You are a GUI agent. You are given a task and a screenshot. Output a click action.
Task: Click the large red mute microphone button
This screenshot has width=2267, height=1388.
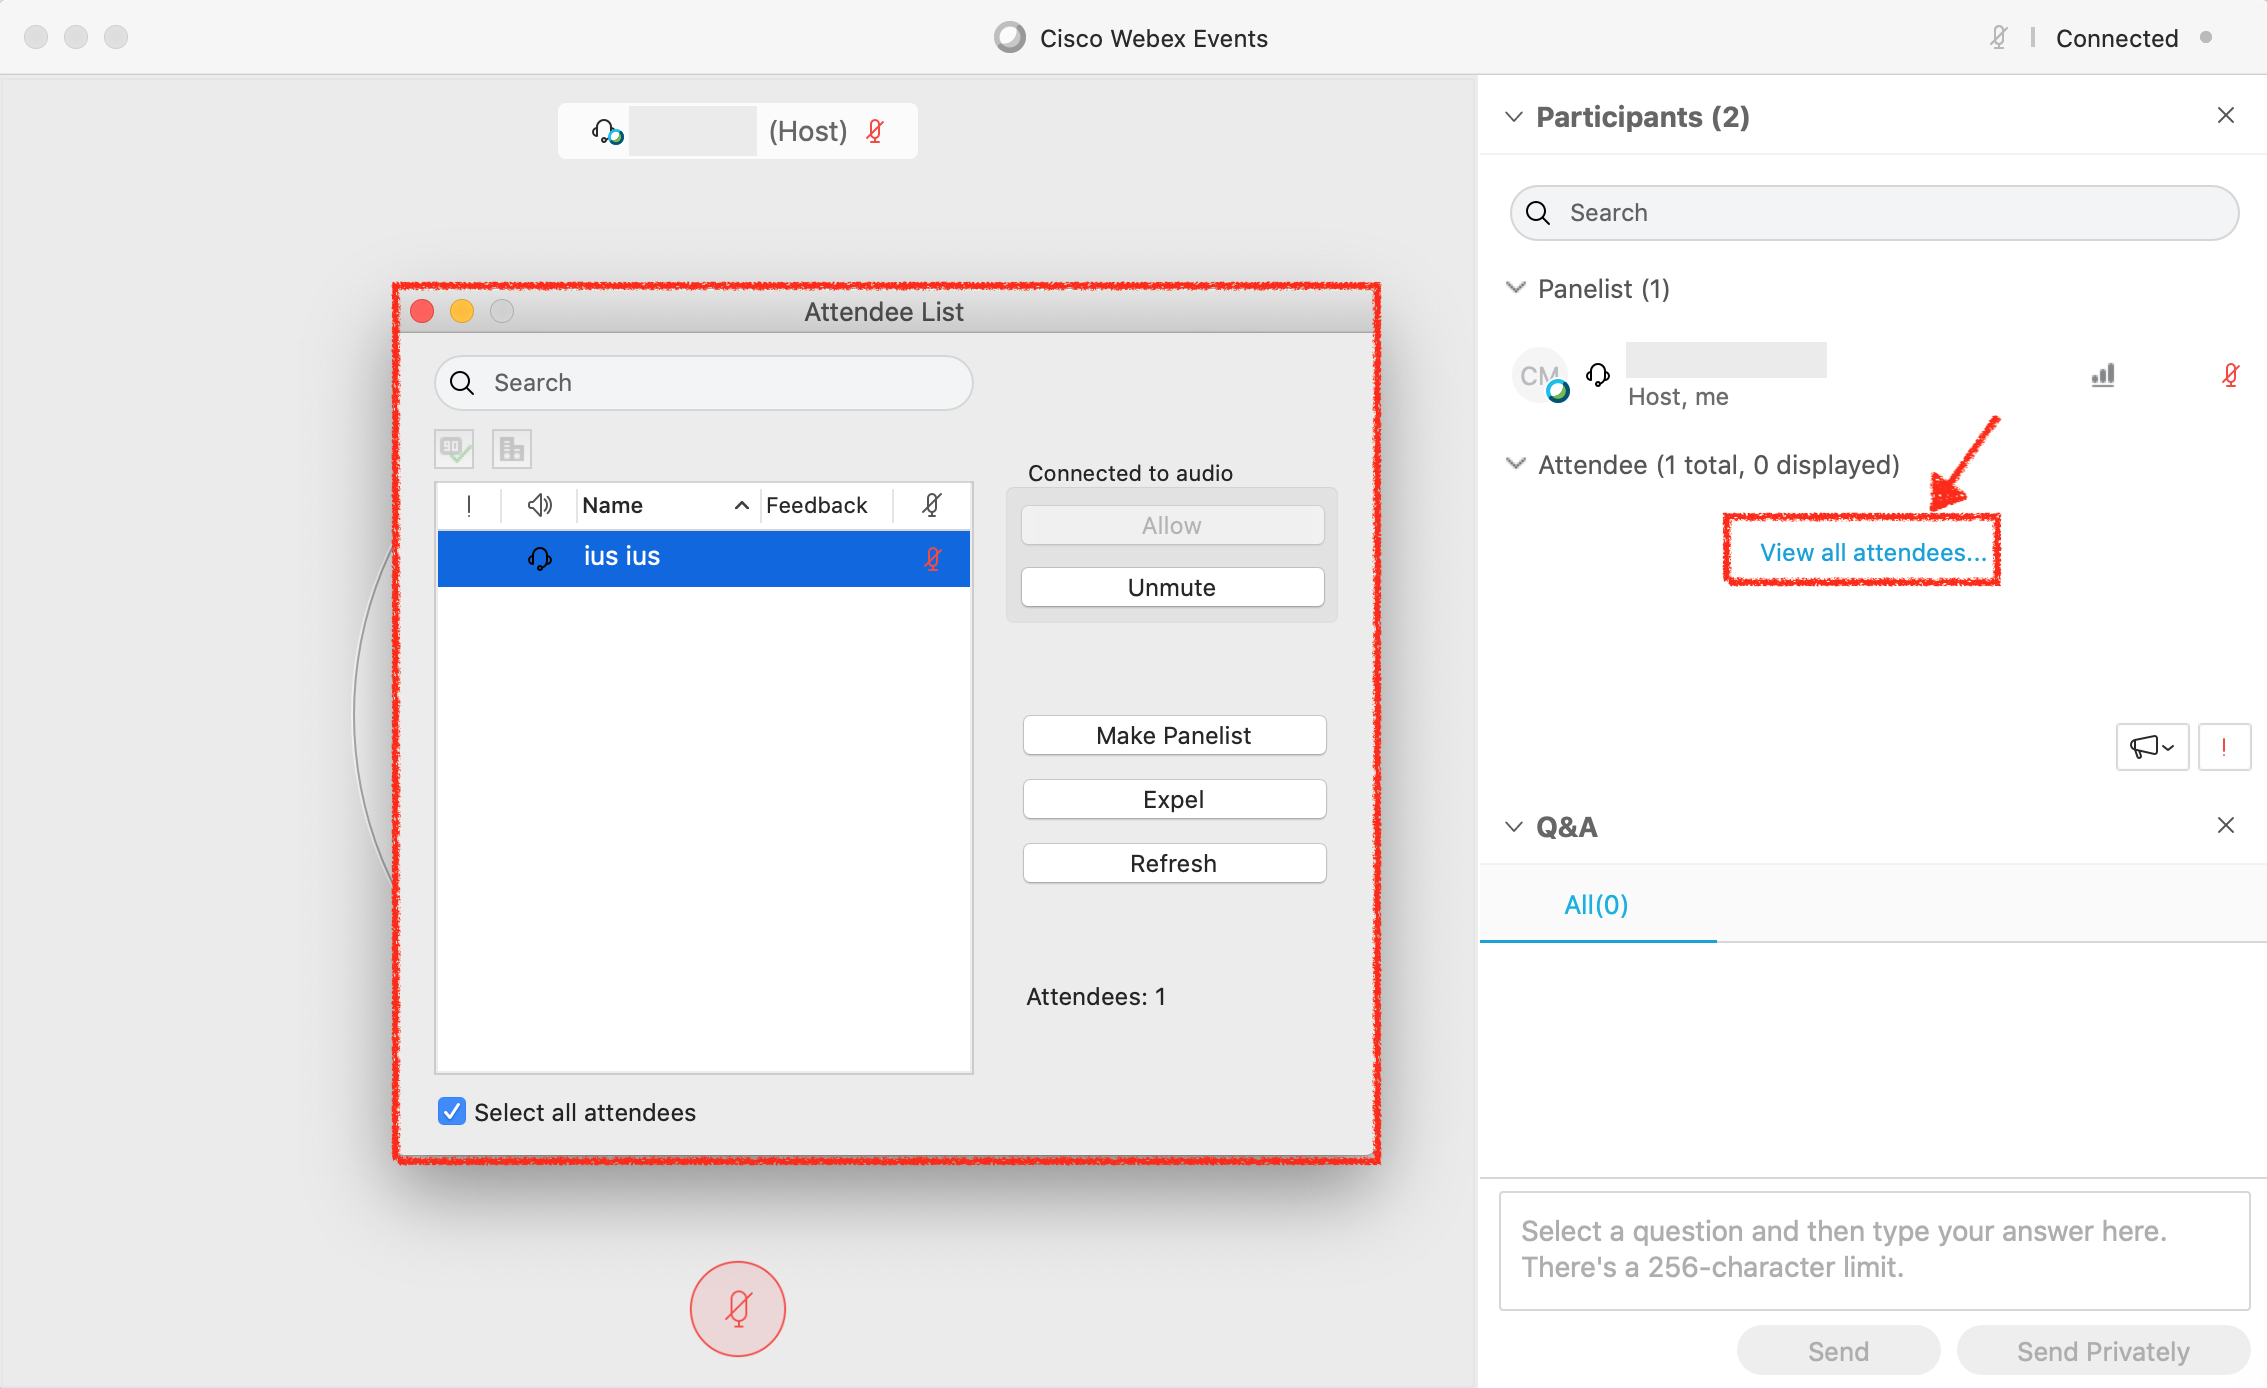tap(738, 1308)
